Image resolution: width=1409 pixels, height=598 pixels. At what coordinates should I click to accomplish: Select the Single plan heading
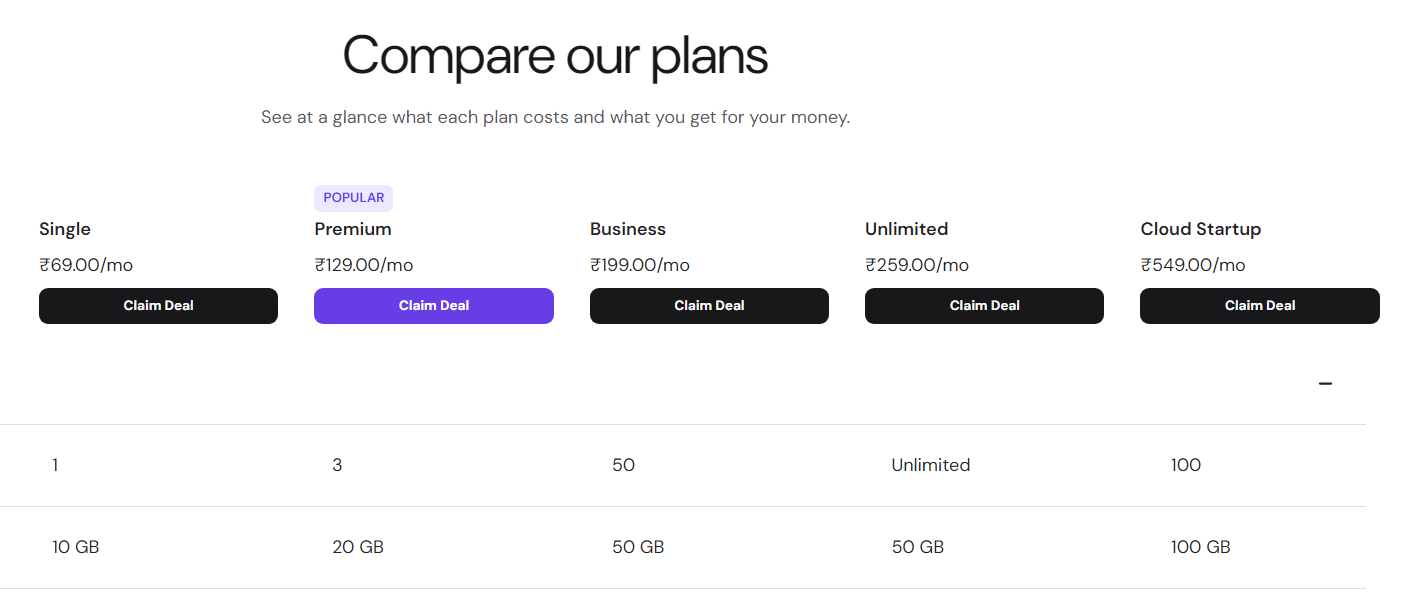[64, 229]
